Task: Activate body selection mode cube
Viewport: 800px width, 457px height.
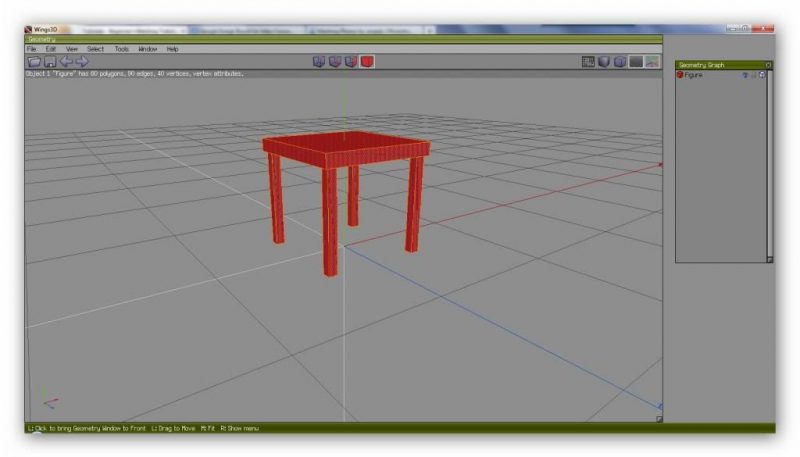Action: coord(367,61)
